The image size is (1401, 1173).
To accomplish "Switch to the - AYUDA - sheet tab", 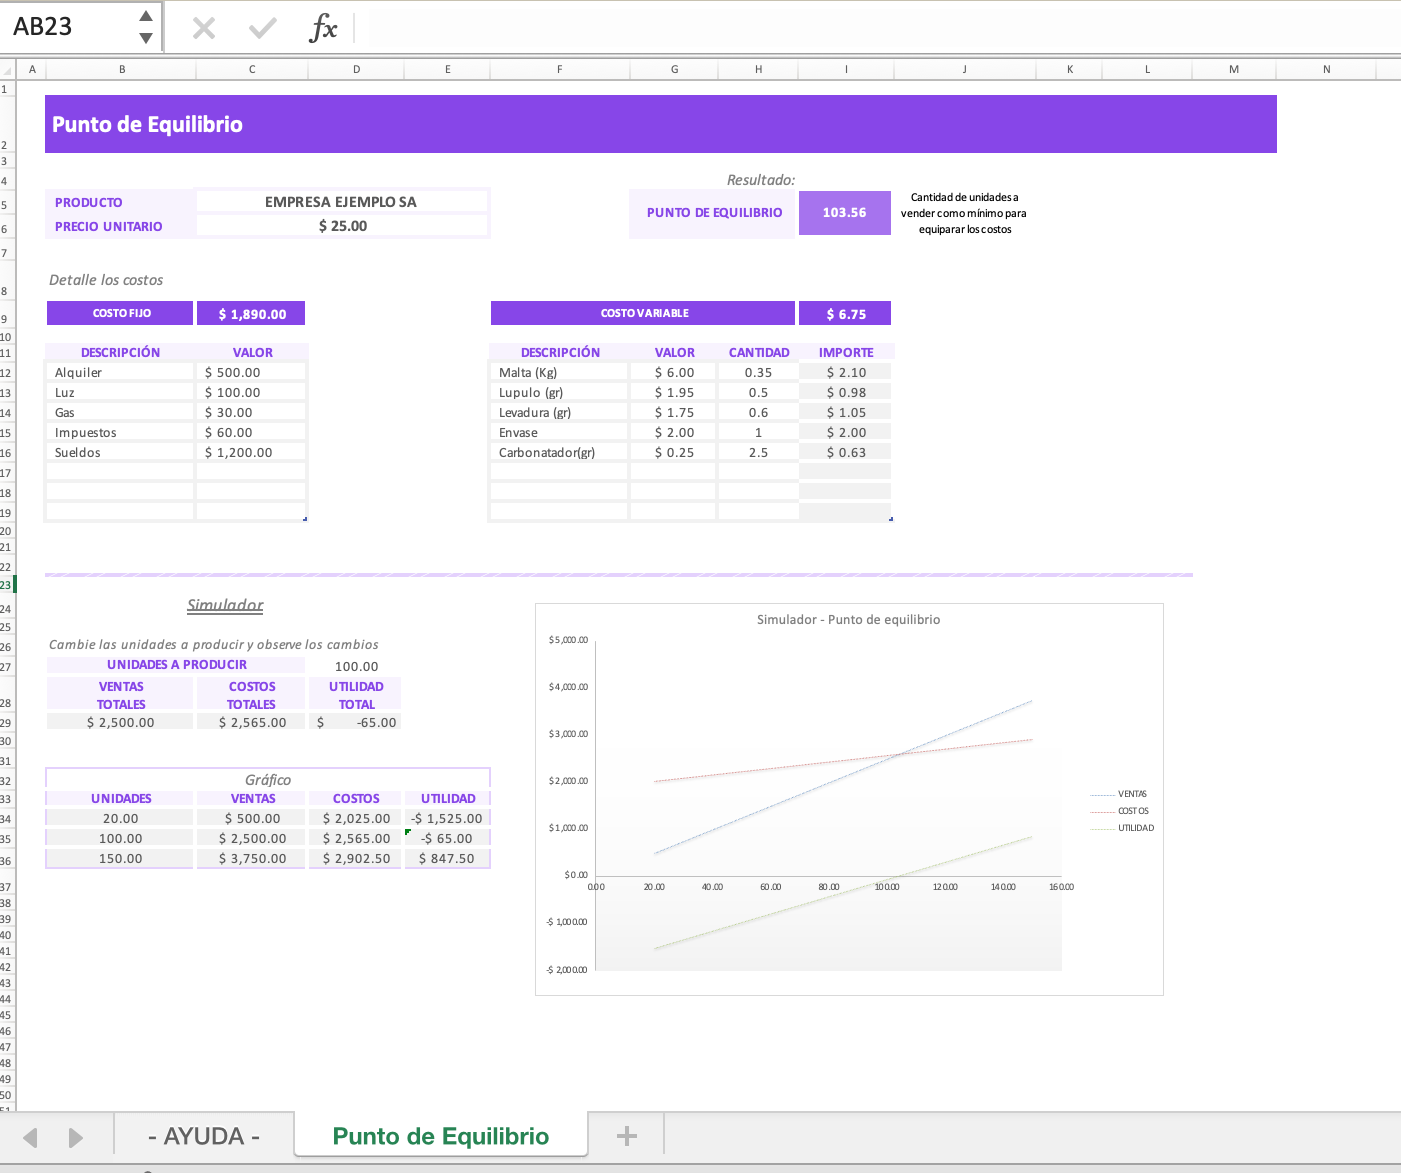I will coord(204,1136).
